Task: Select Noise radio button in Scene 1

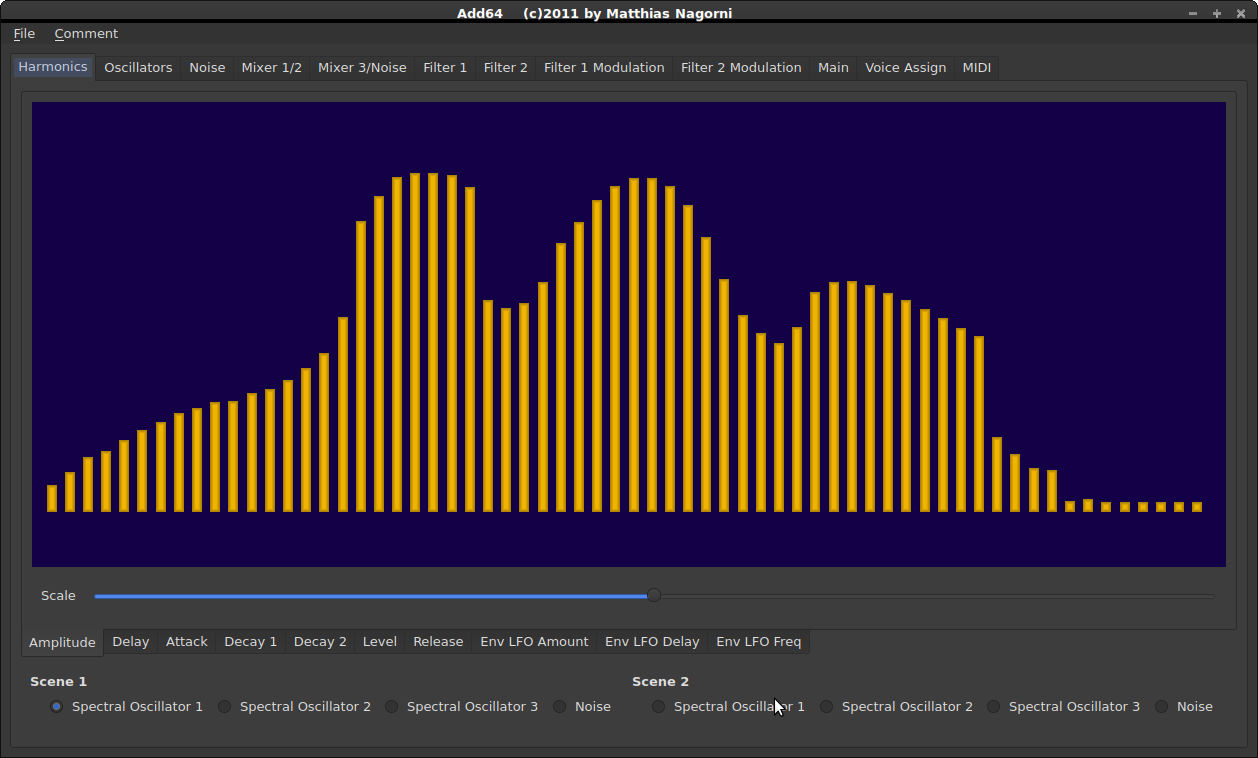Action: pos(560,707)
